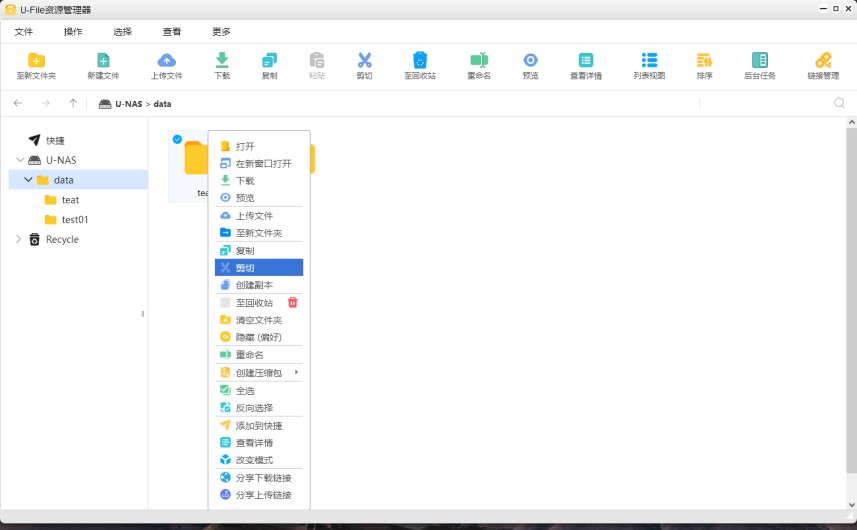Choose 下载 in the context menu
The image size is (857, 530).
[259, 180]
